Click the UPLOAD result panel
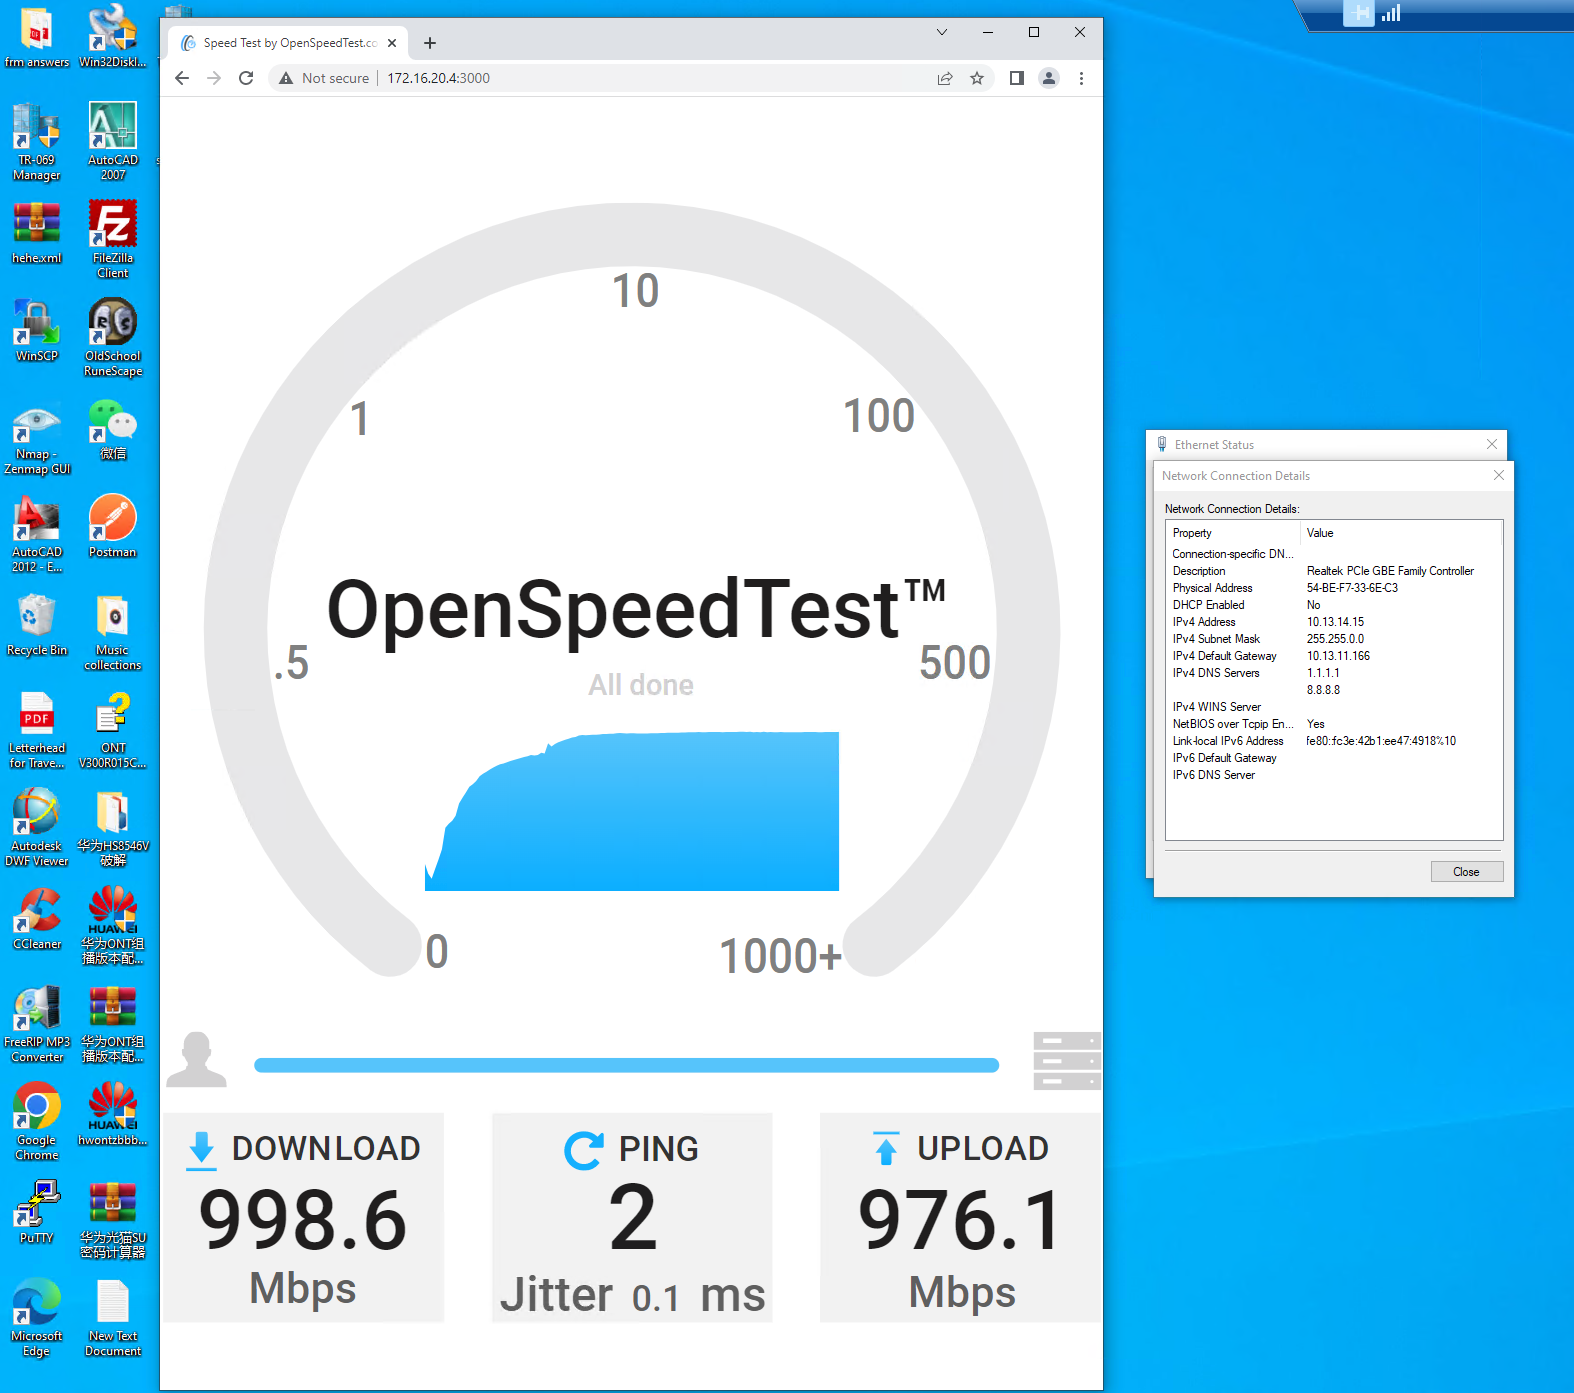The height and width of the screenshot is (1393, 1574). (961, 1217)
